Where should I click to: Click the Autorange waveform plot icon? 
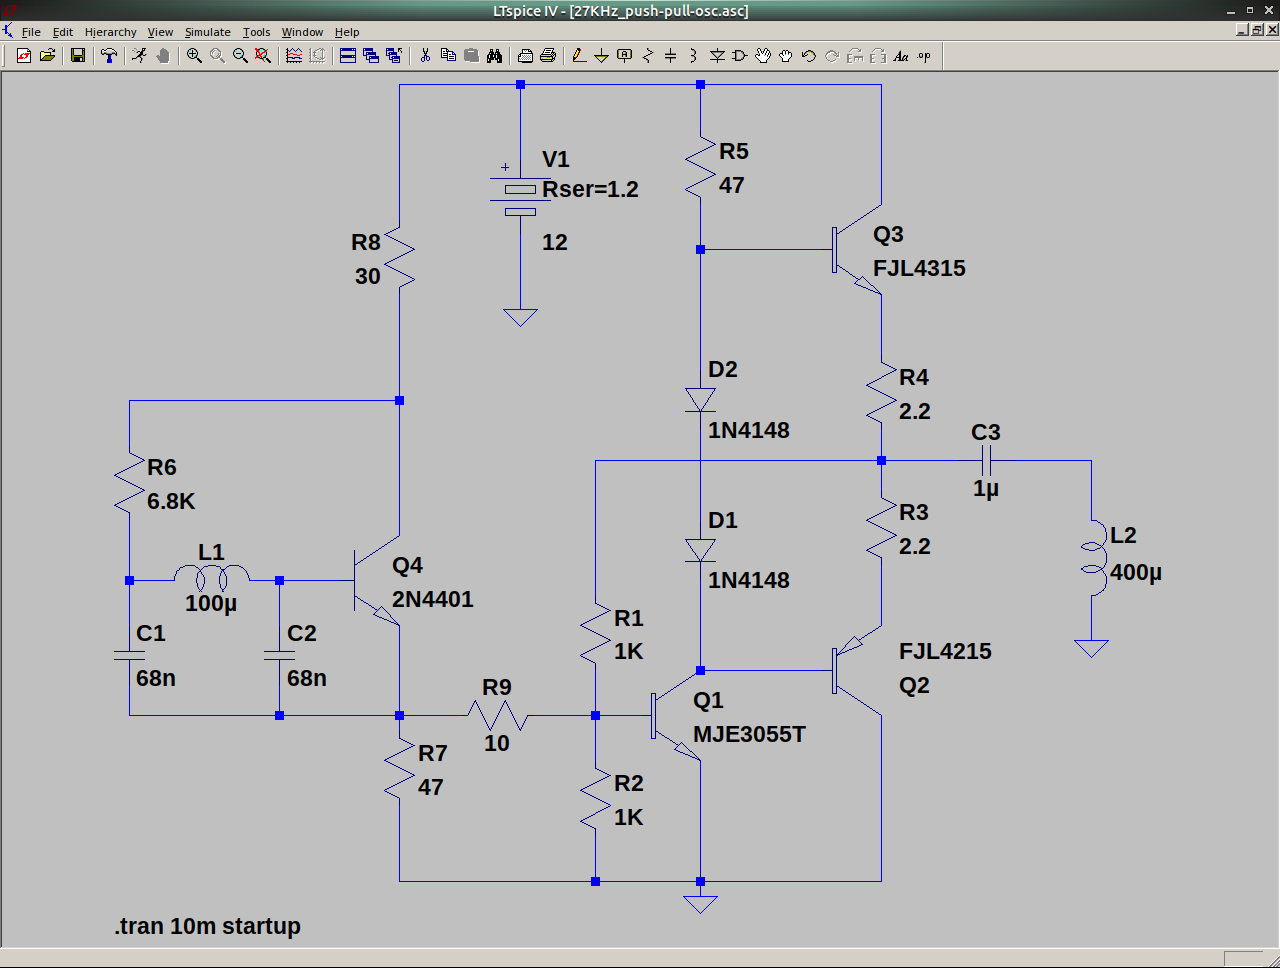294,56
